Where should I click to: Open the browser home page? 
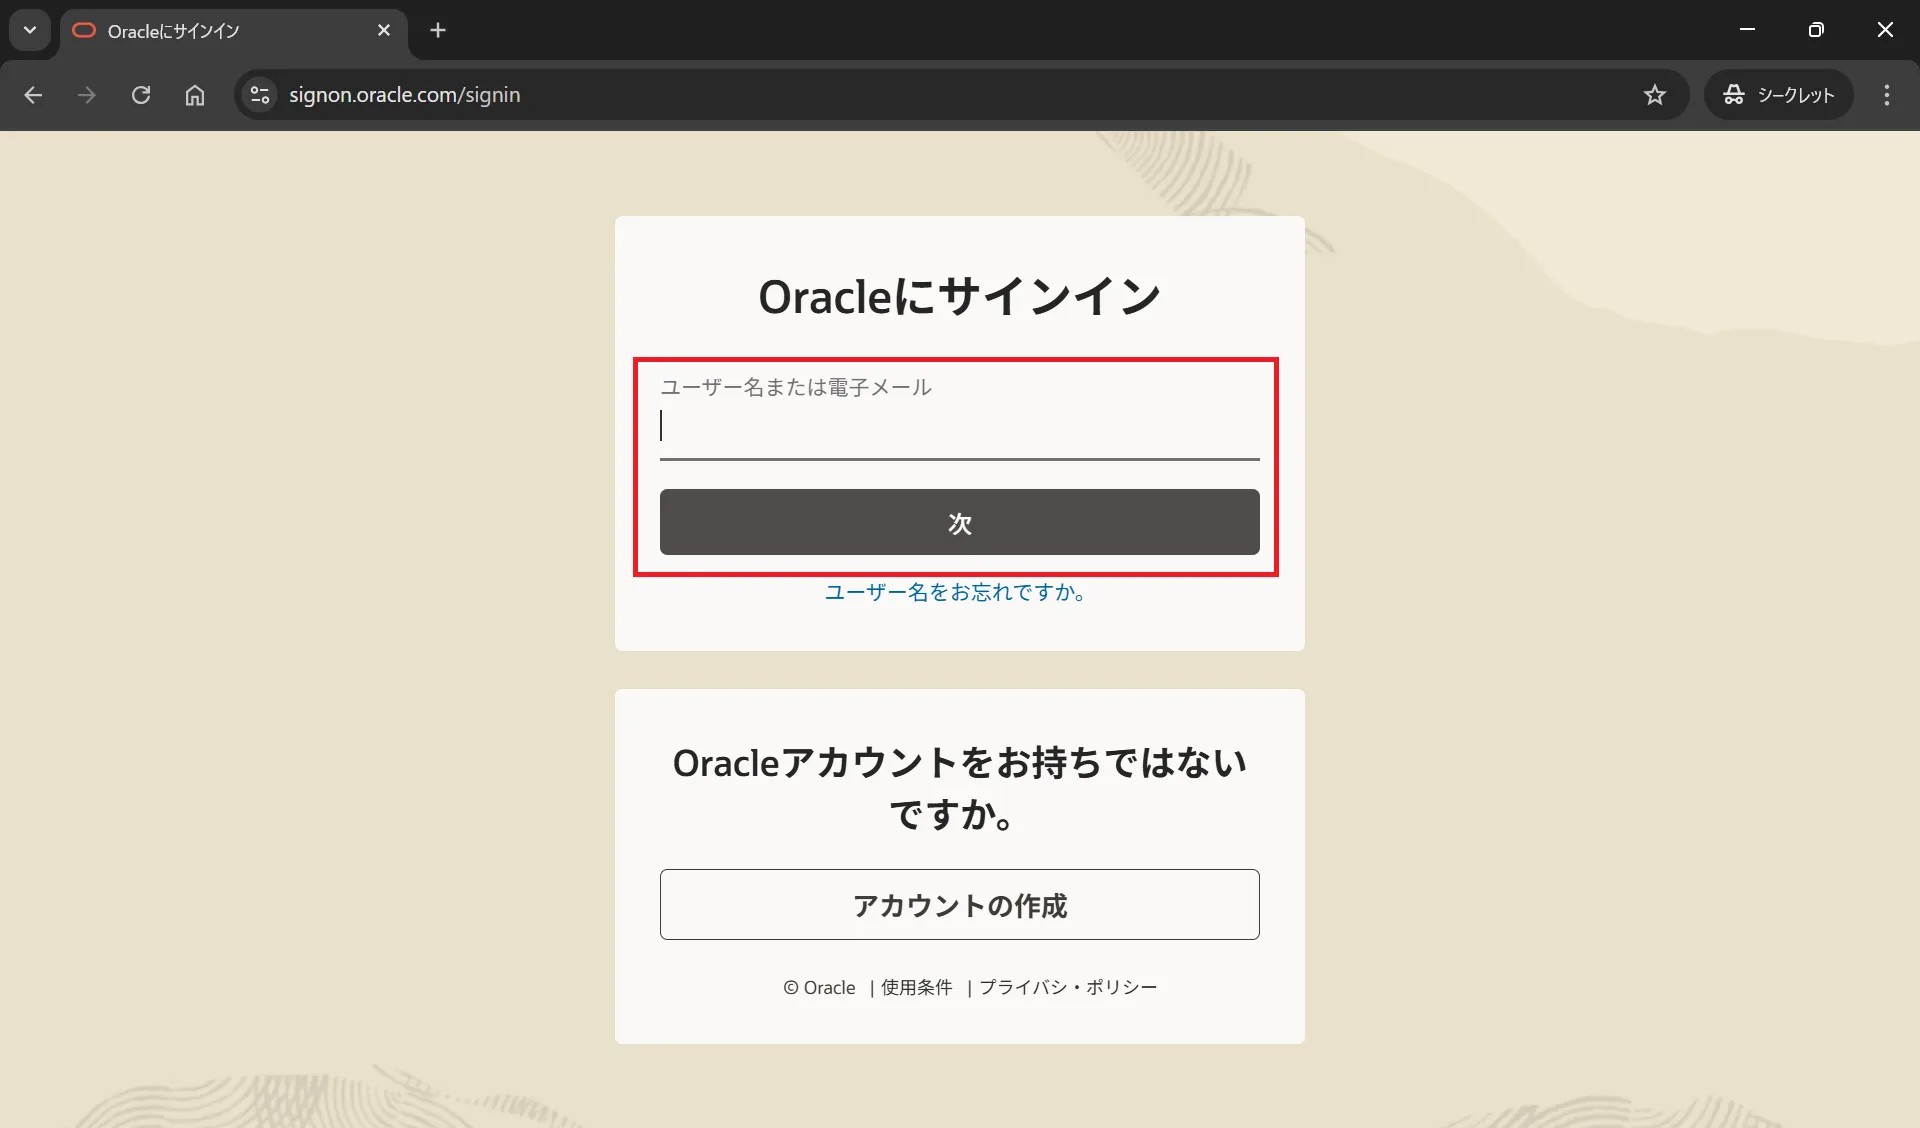[195, 95]
